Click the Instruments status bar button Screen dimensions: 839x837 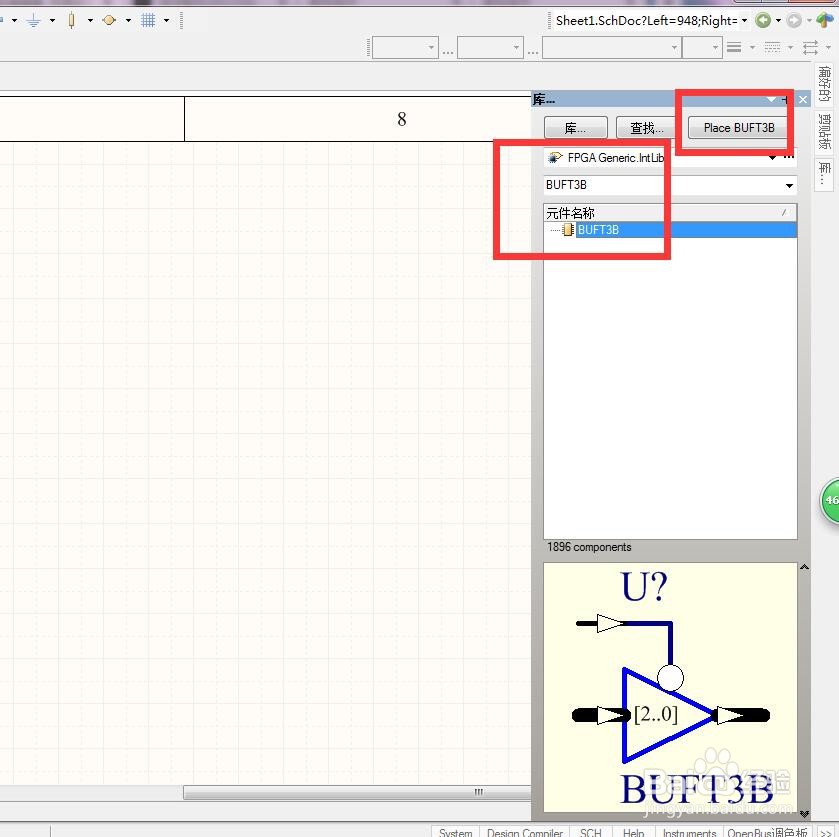point(689,832)
